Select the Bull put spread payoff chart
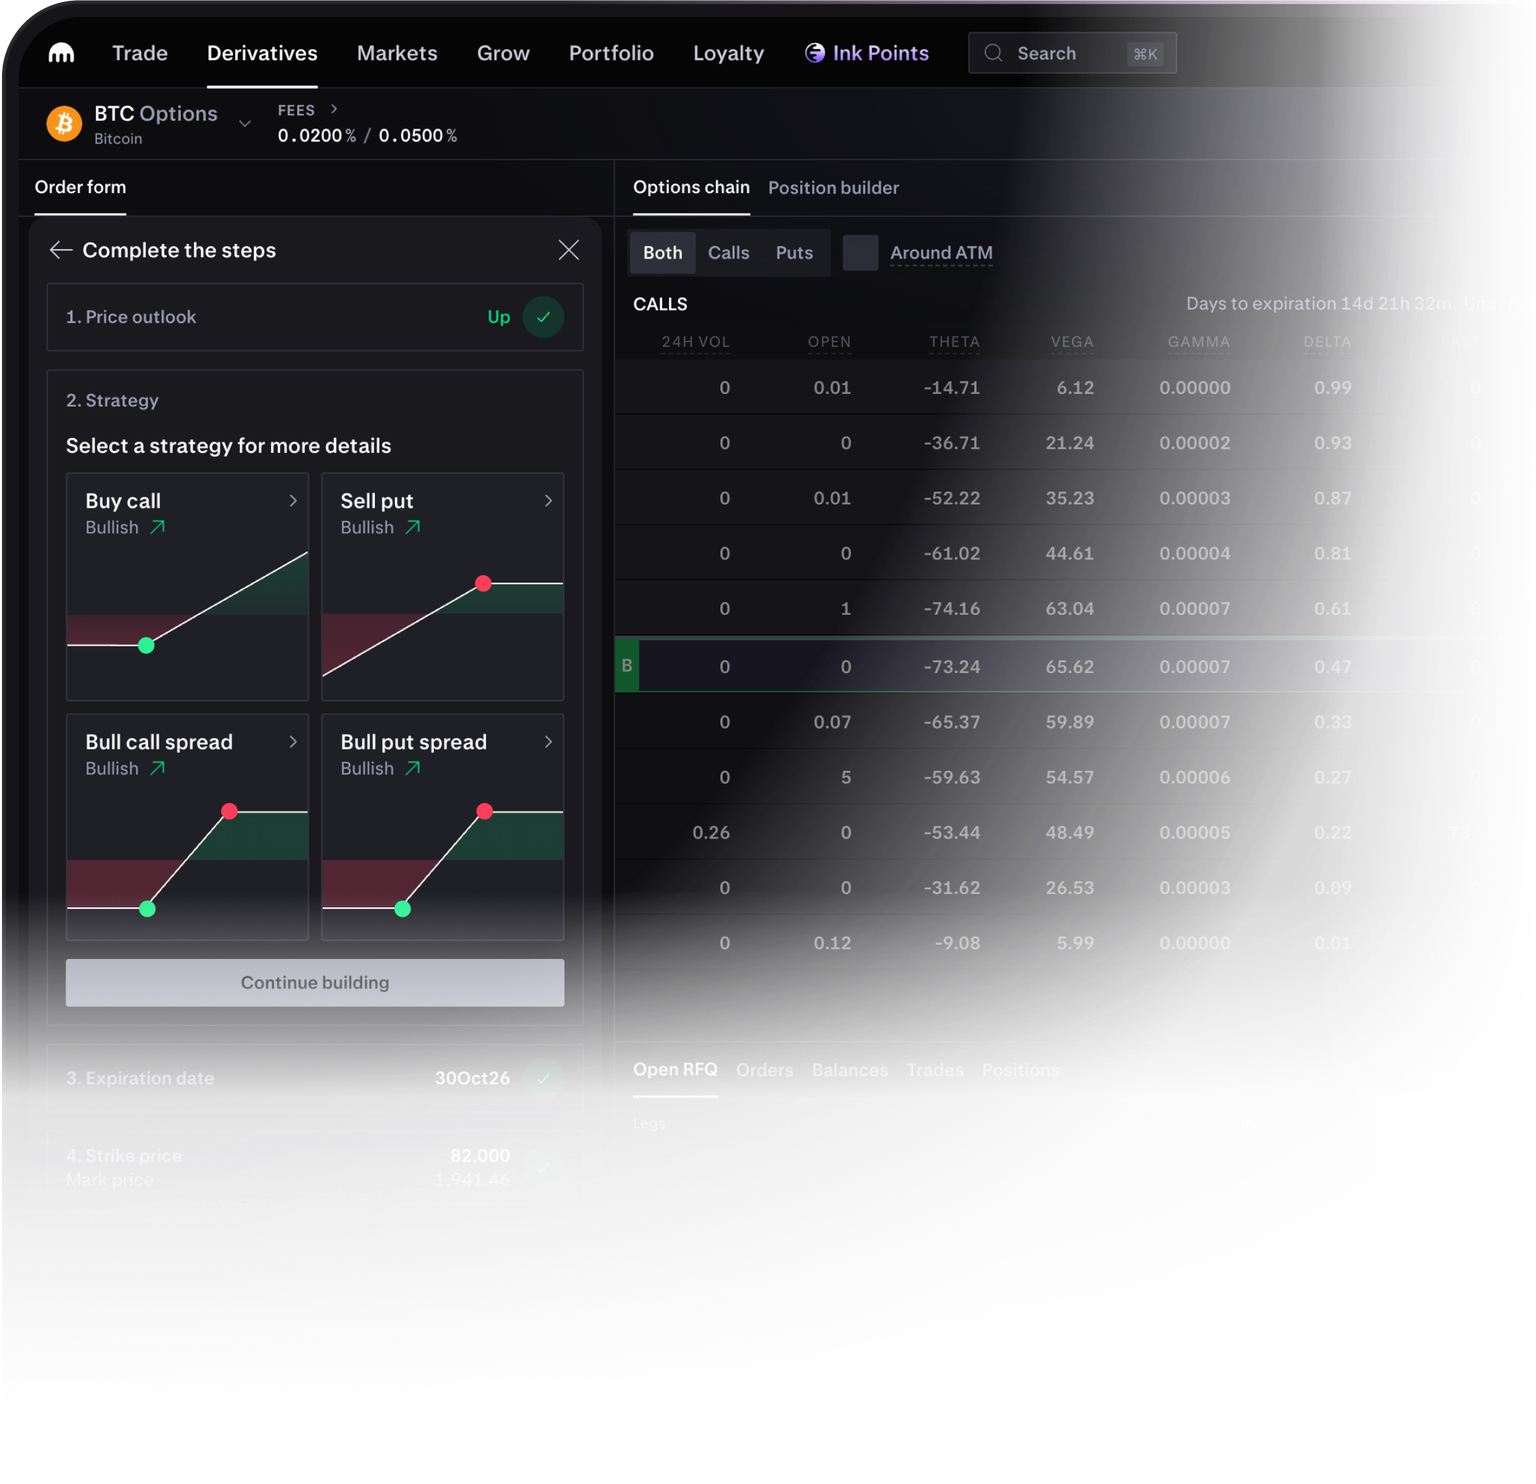 pyautogui.click(x=443, y=861)
